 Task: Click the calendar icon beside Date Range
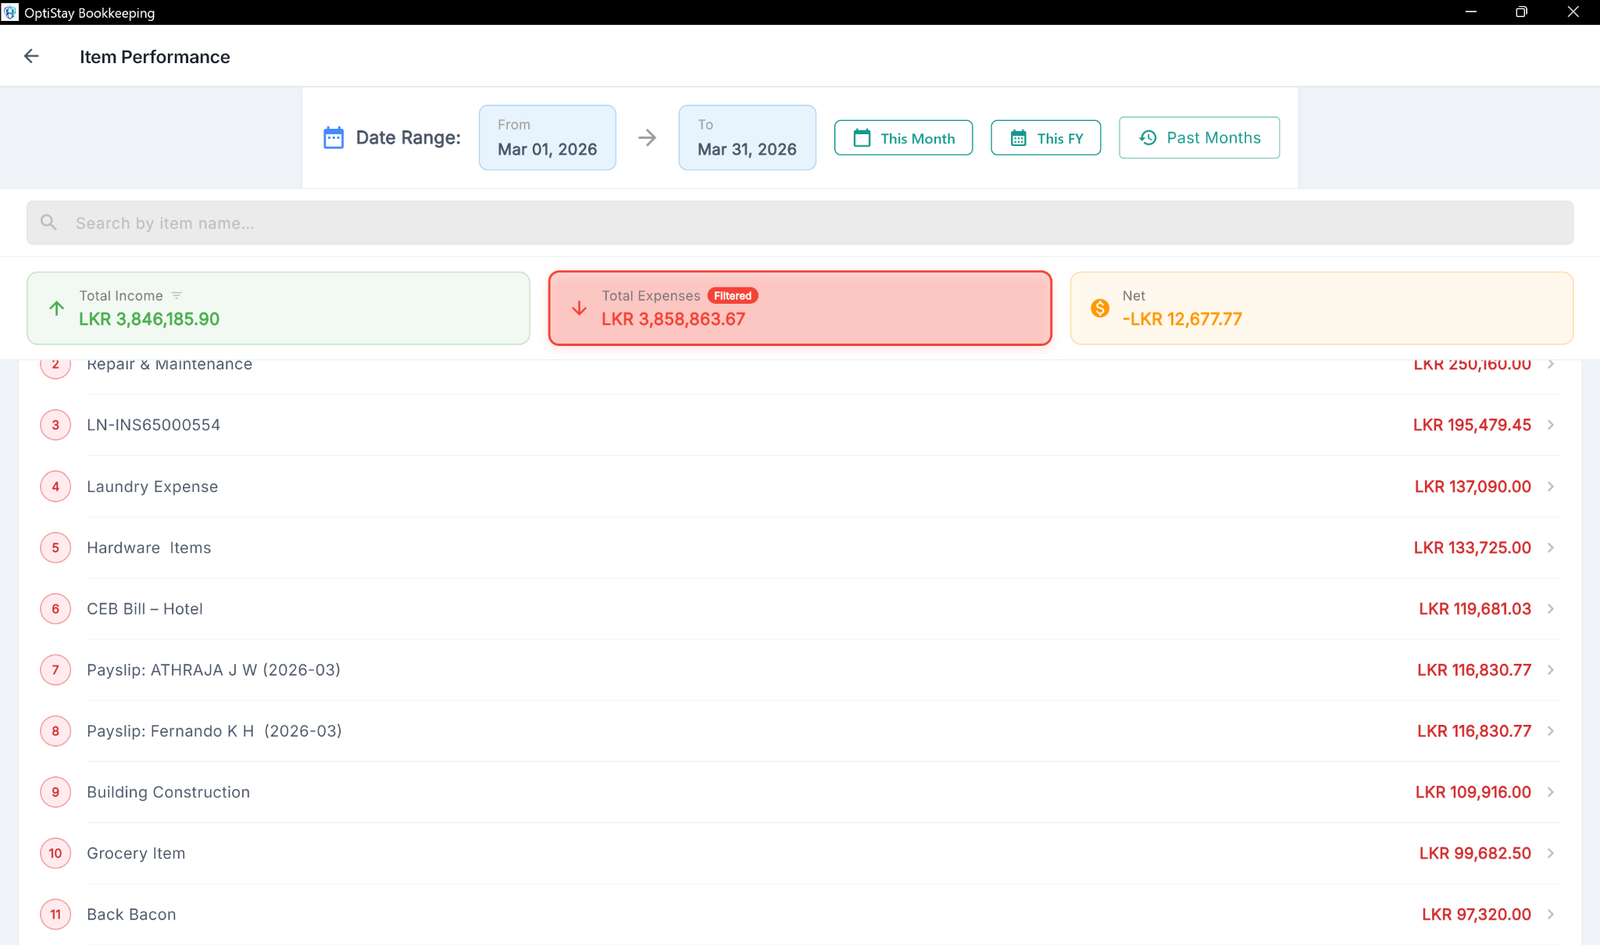[334, 137]
